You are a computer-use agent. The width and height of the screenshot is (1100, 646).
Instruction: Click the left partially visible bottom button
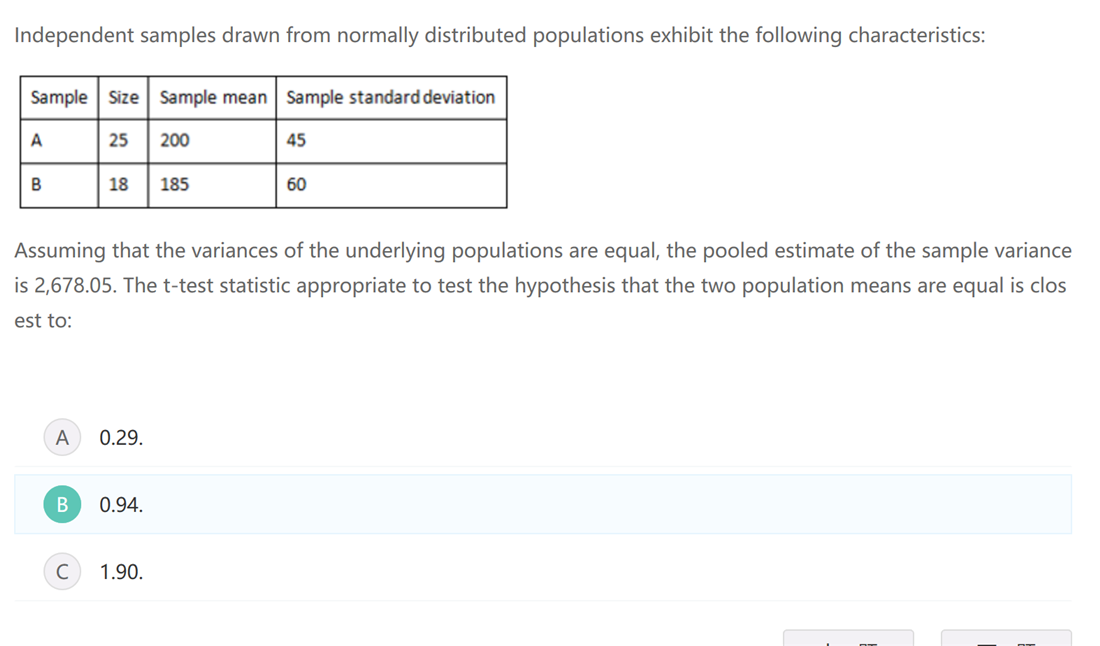tap(848, 638)
